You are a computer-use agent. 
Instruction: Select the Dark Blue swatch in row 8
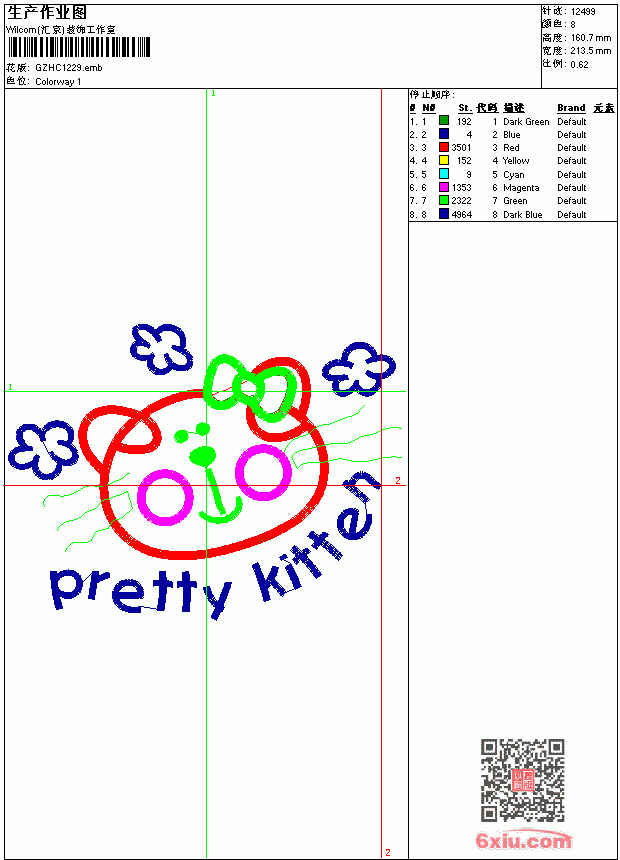(444, 214)
